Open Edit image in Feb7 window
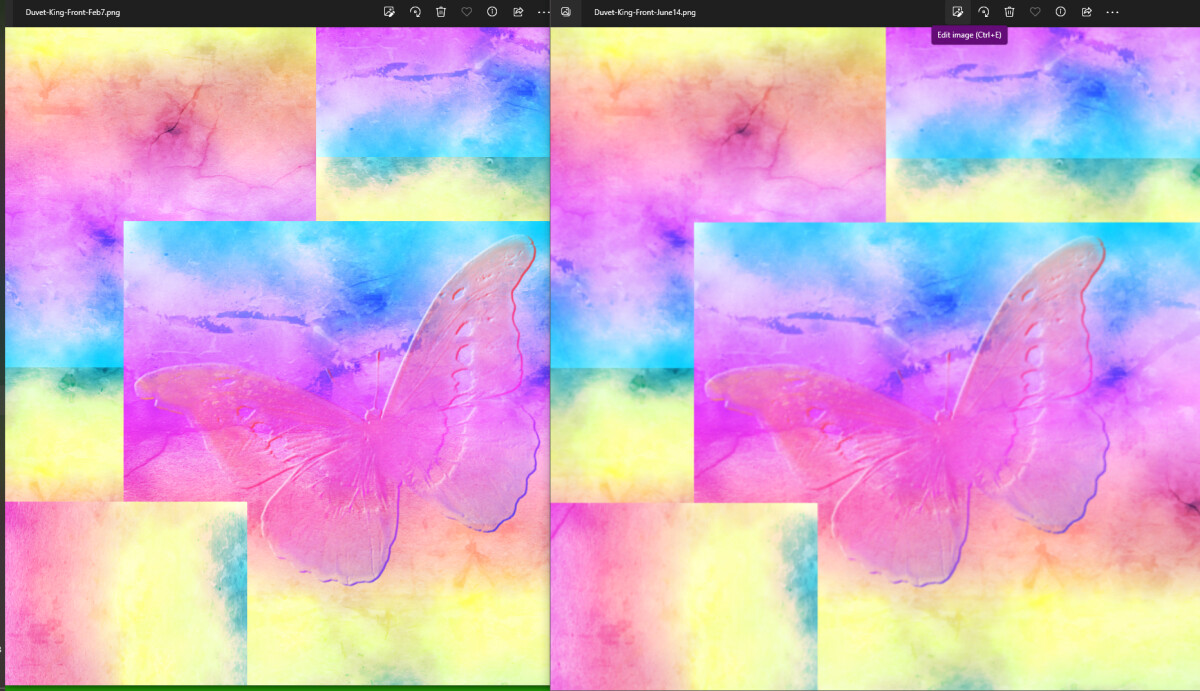Viewport: 1200px width, 691px height. point(389,12)
